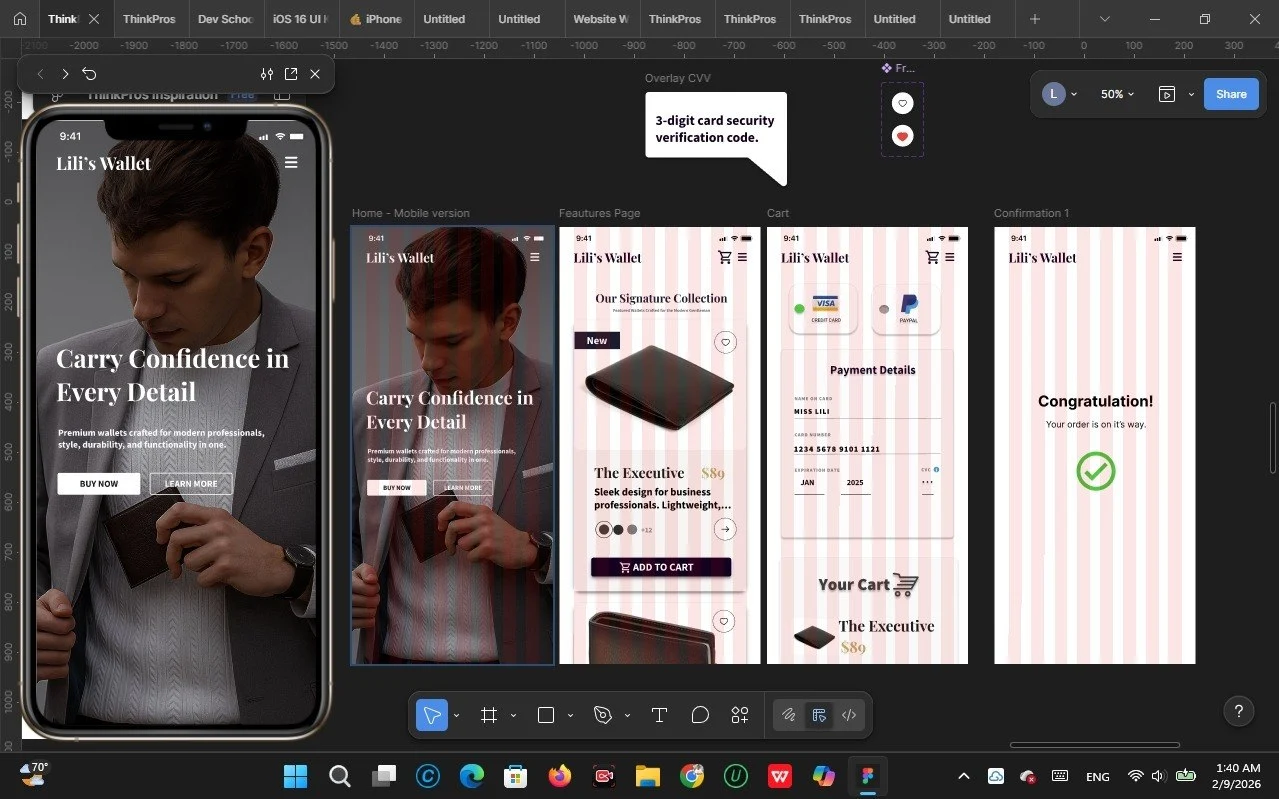Click the Figma home icon
The height and width of the screenshot is (799, 1279).
[19, 19]
